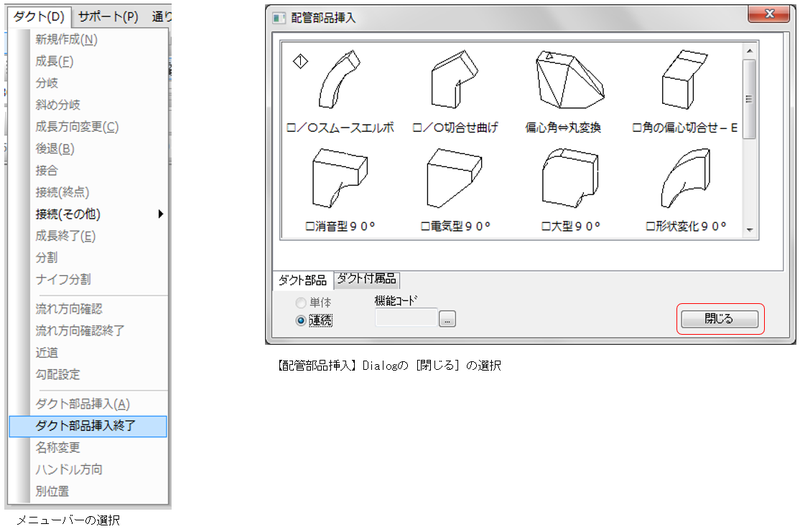The width and height of the screenshot is (800, 529).
Task: Select the □大型90° elbow icon
Action: coord(569,182)
